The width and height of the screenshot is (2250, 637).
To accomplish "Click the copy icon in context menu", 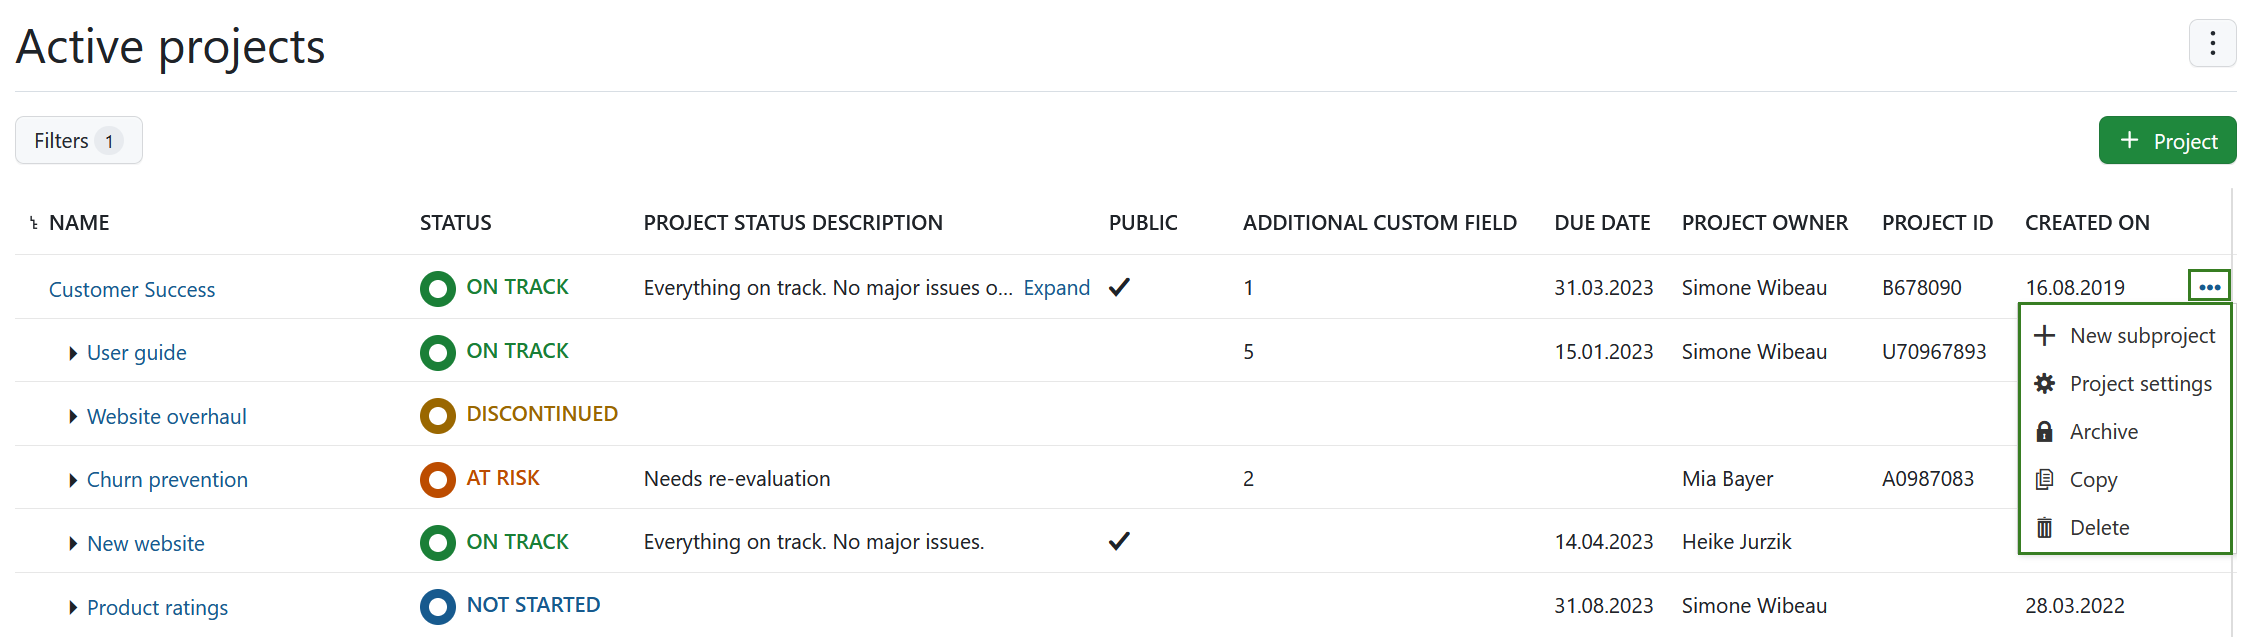I will click(2045, 480).
